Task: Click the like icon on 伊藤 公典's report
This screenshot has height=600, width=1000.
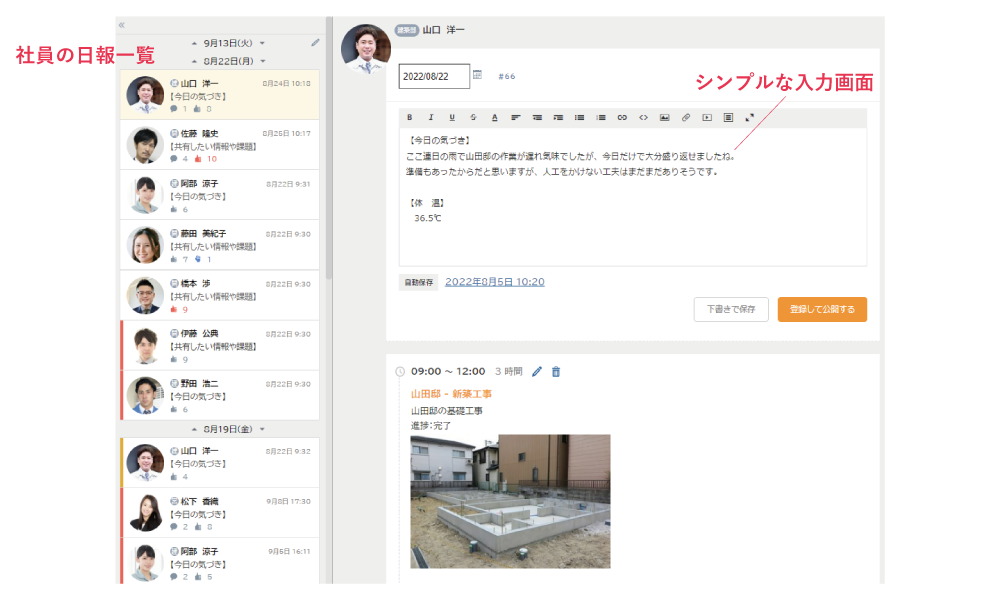Action: click(x=173, y=360)
